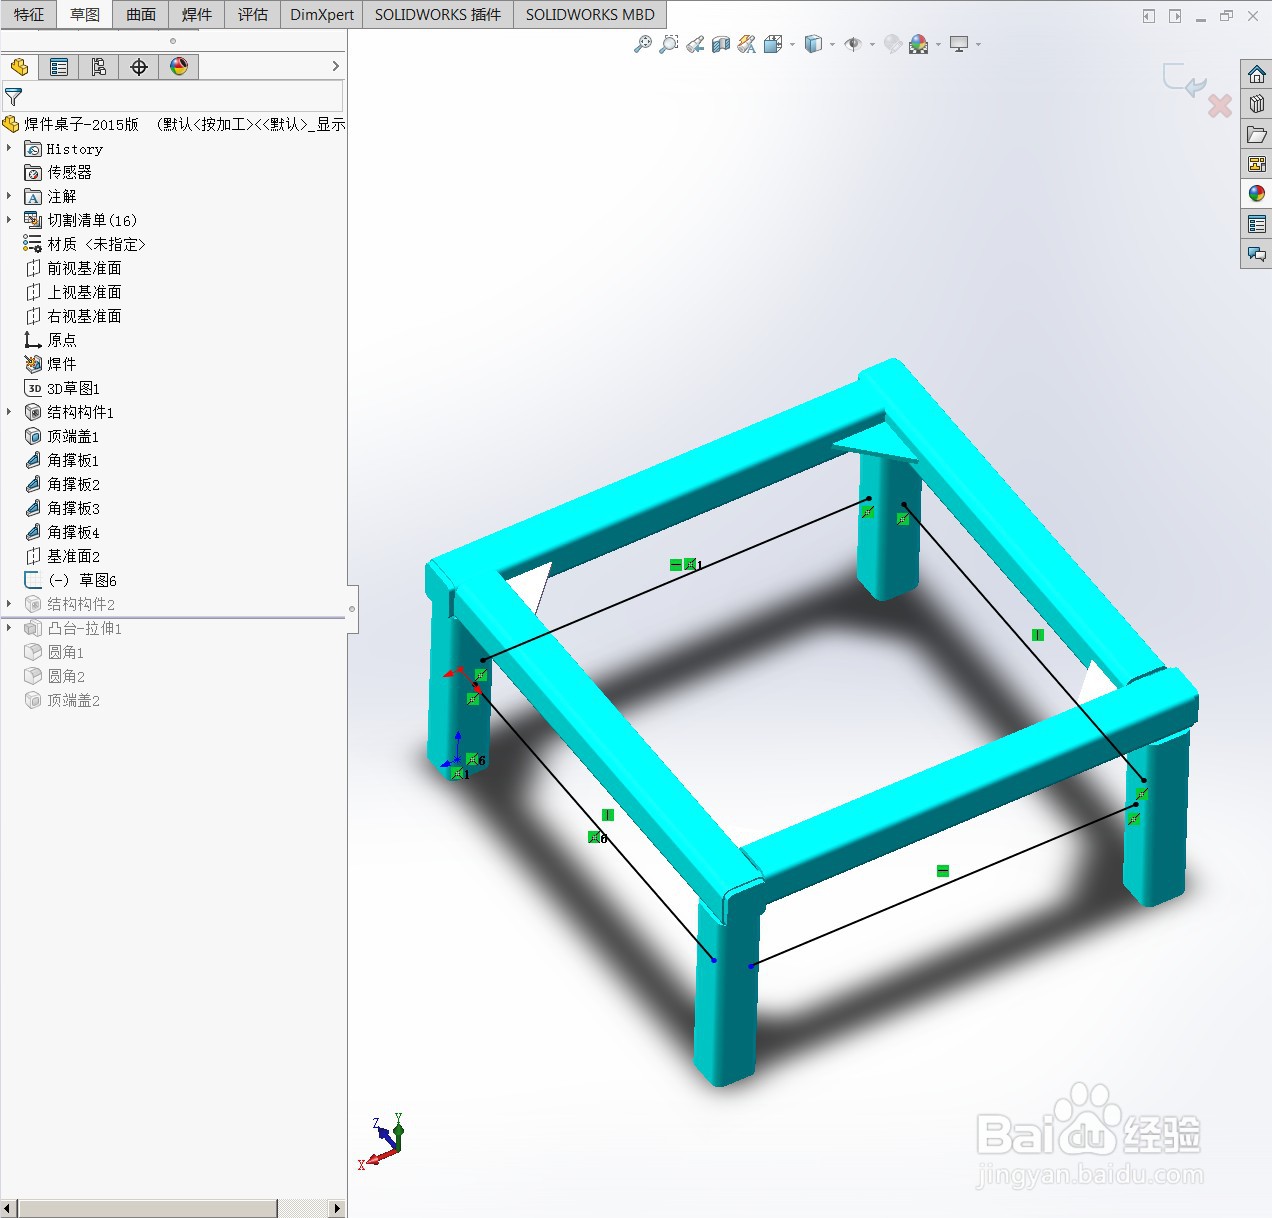Select the Zoom to Area tool
Viewport: 1272px width, 1218px height.
[669, 44]
